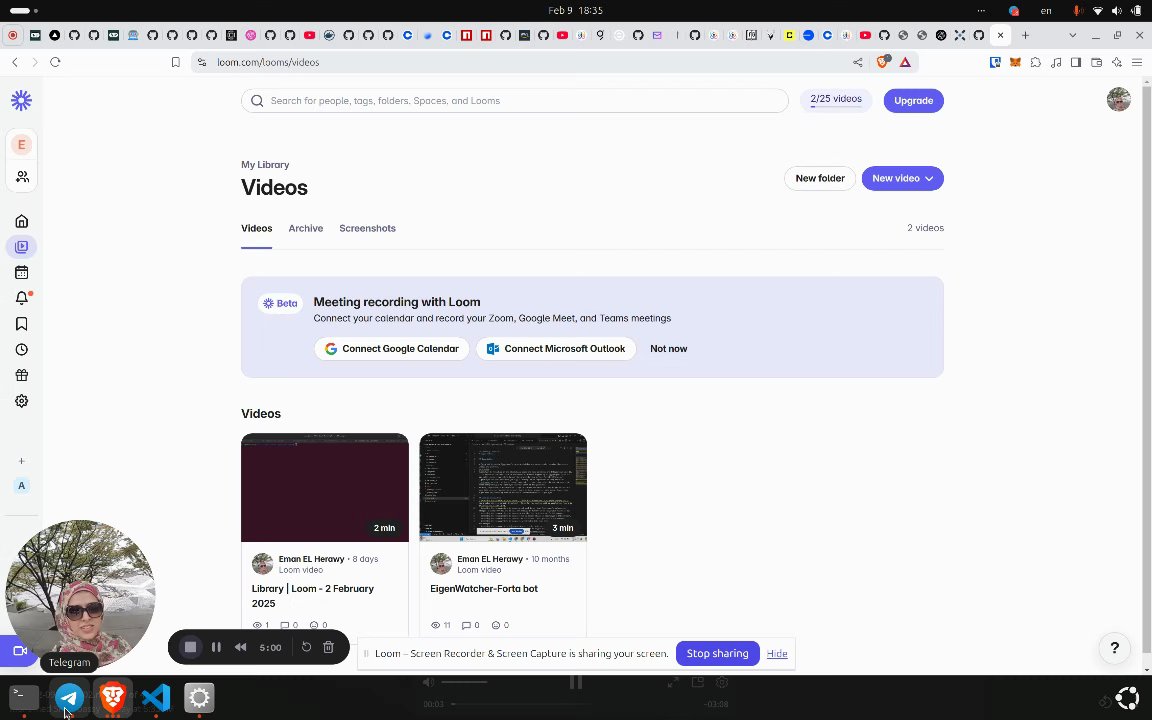Open Telegram from the dock
This screenshot has height=720, width=1152.
(x=70, y=697)
